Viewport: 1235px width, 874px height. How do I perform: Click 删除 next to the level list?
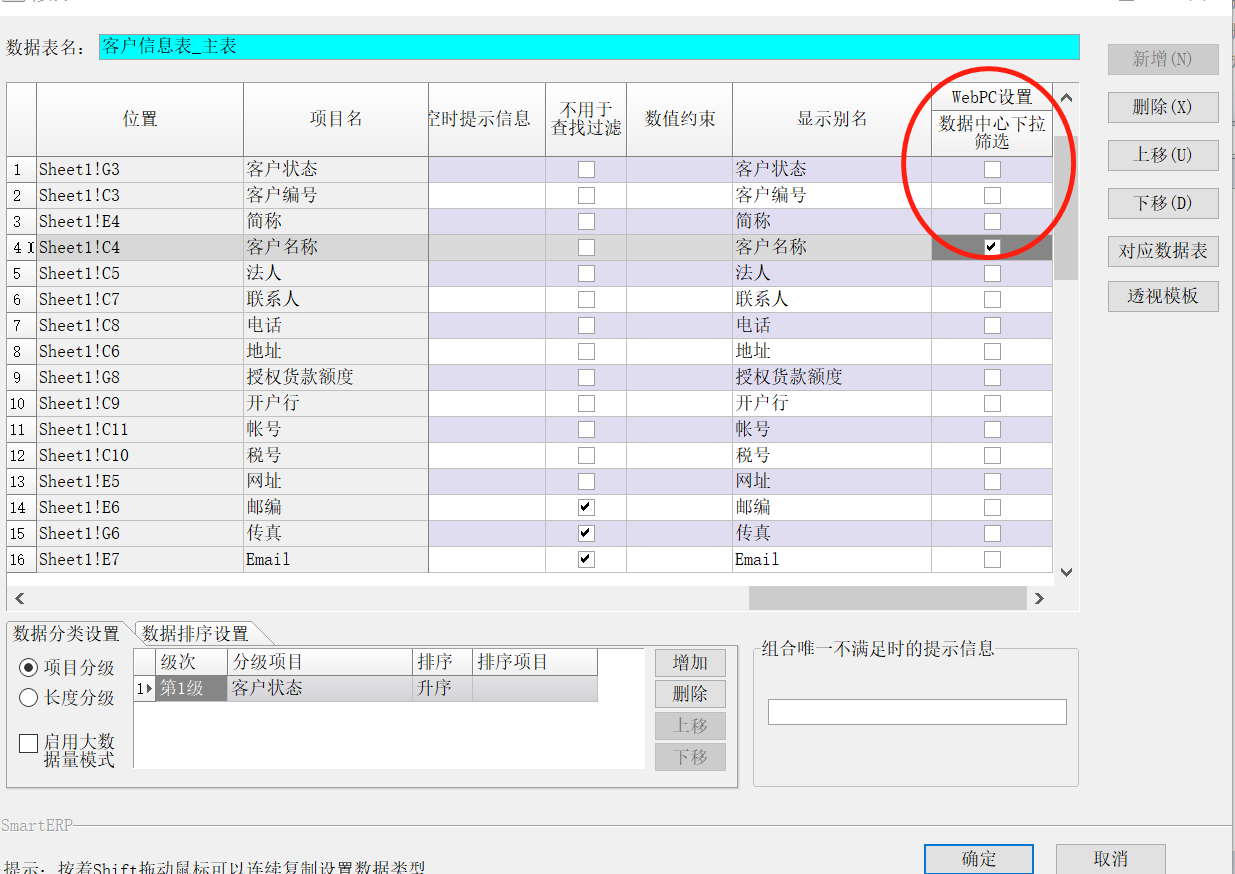690,694
